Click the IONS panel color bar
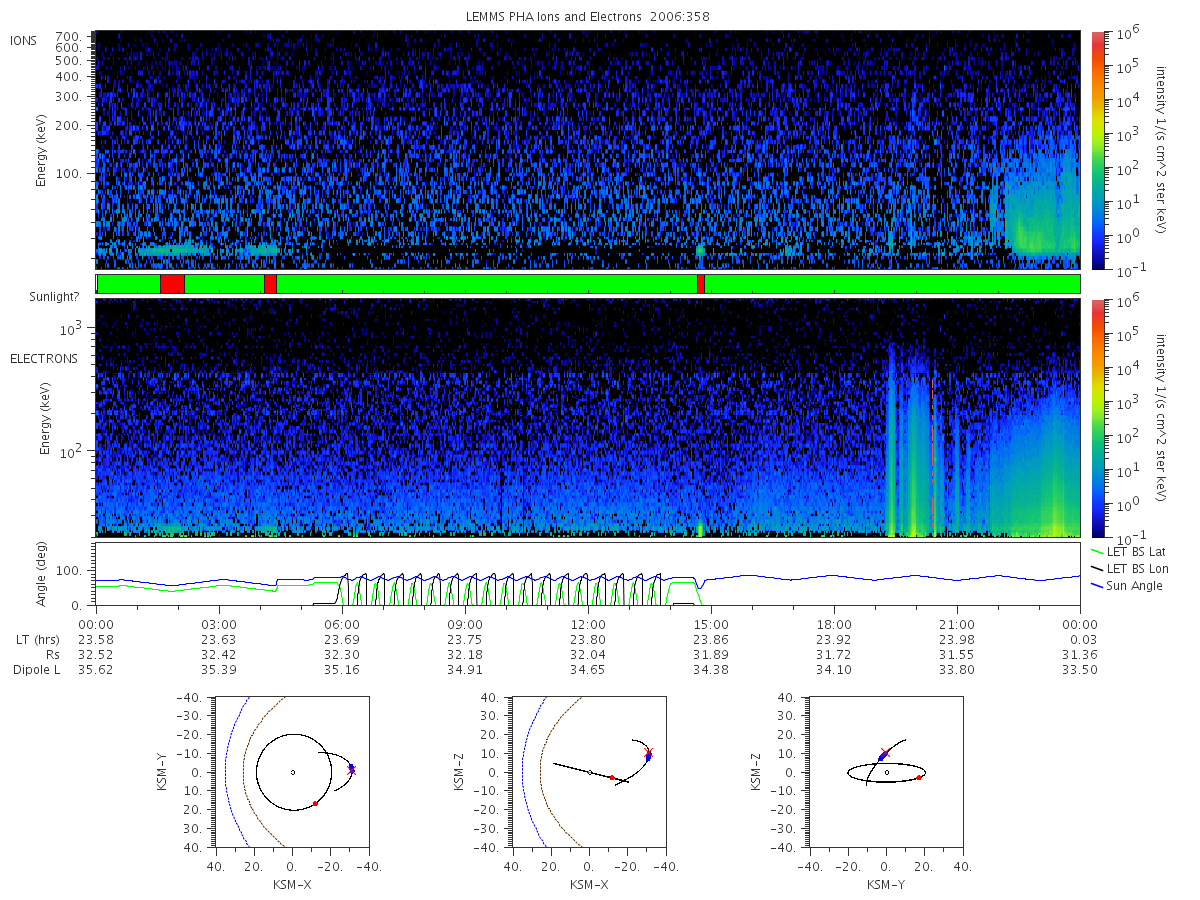 (1097, 150)
